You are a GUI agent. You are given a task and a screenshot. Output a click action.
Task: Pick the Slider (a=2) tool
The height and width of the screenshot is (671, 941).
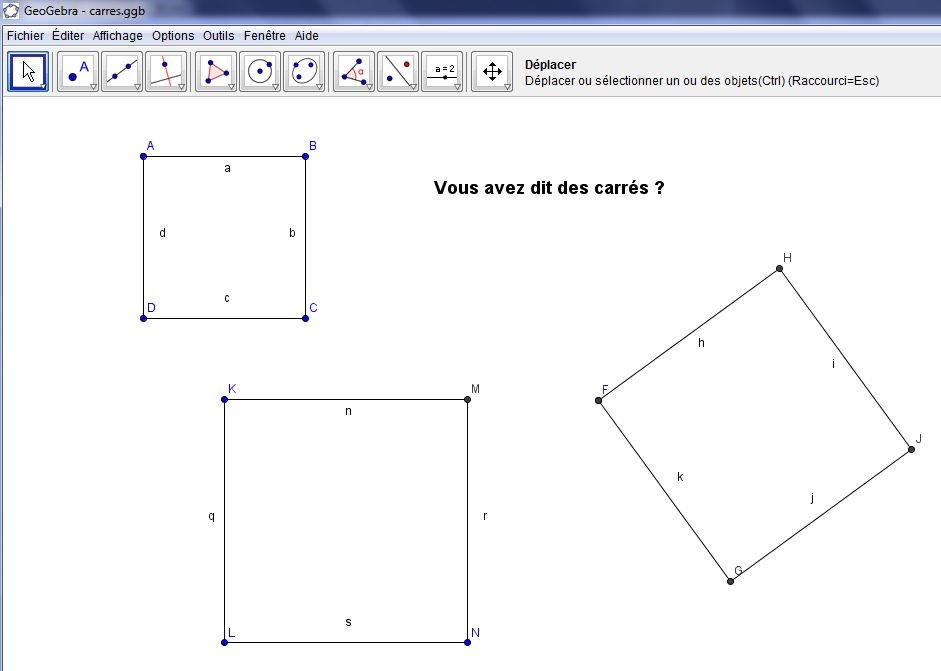441,72
